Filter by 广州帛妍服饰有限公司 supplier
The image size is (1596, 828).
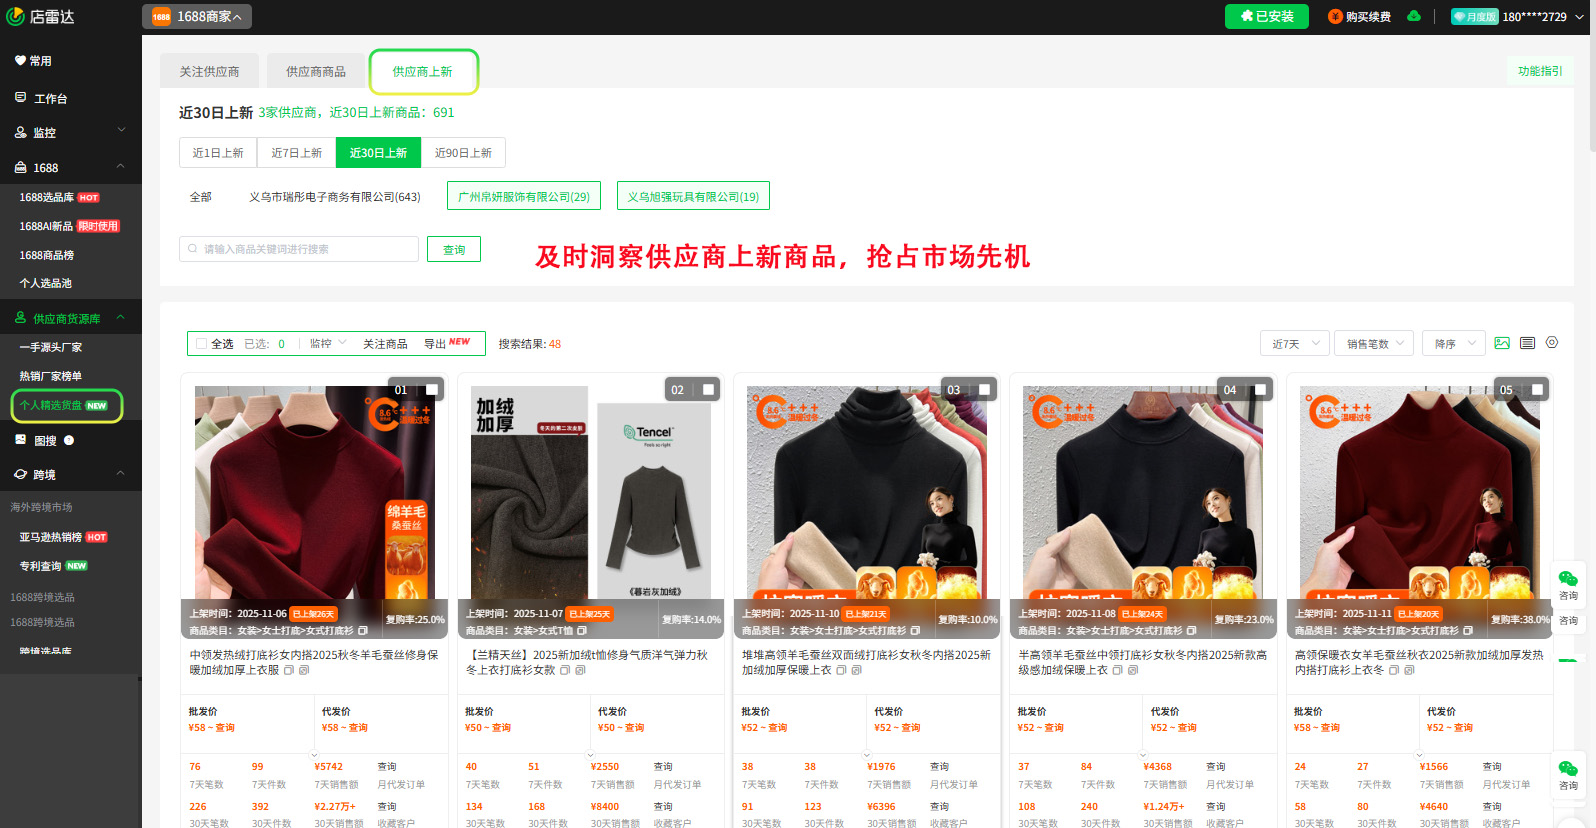524,197
